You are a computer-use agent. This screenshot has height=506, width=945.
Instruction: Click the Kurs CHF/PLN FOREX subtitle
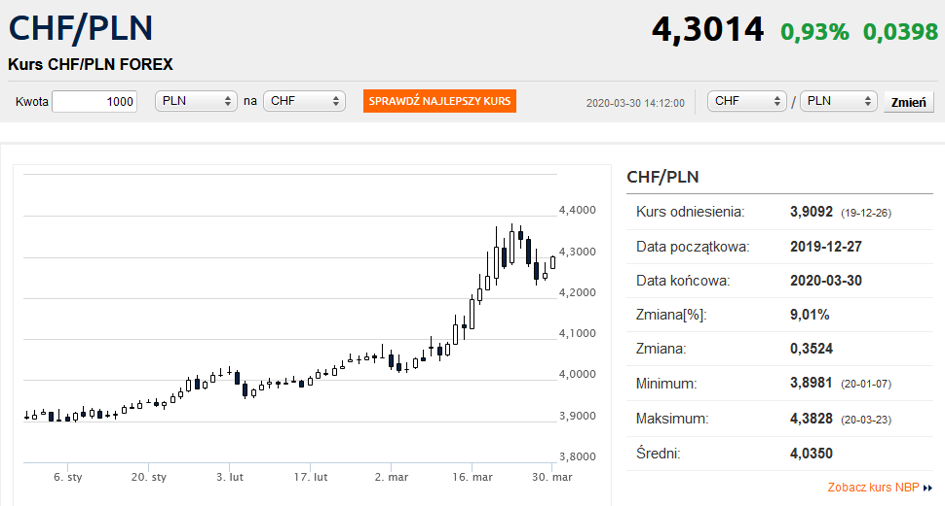click(90, 64)
